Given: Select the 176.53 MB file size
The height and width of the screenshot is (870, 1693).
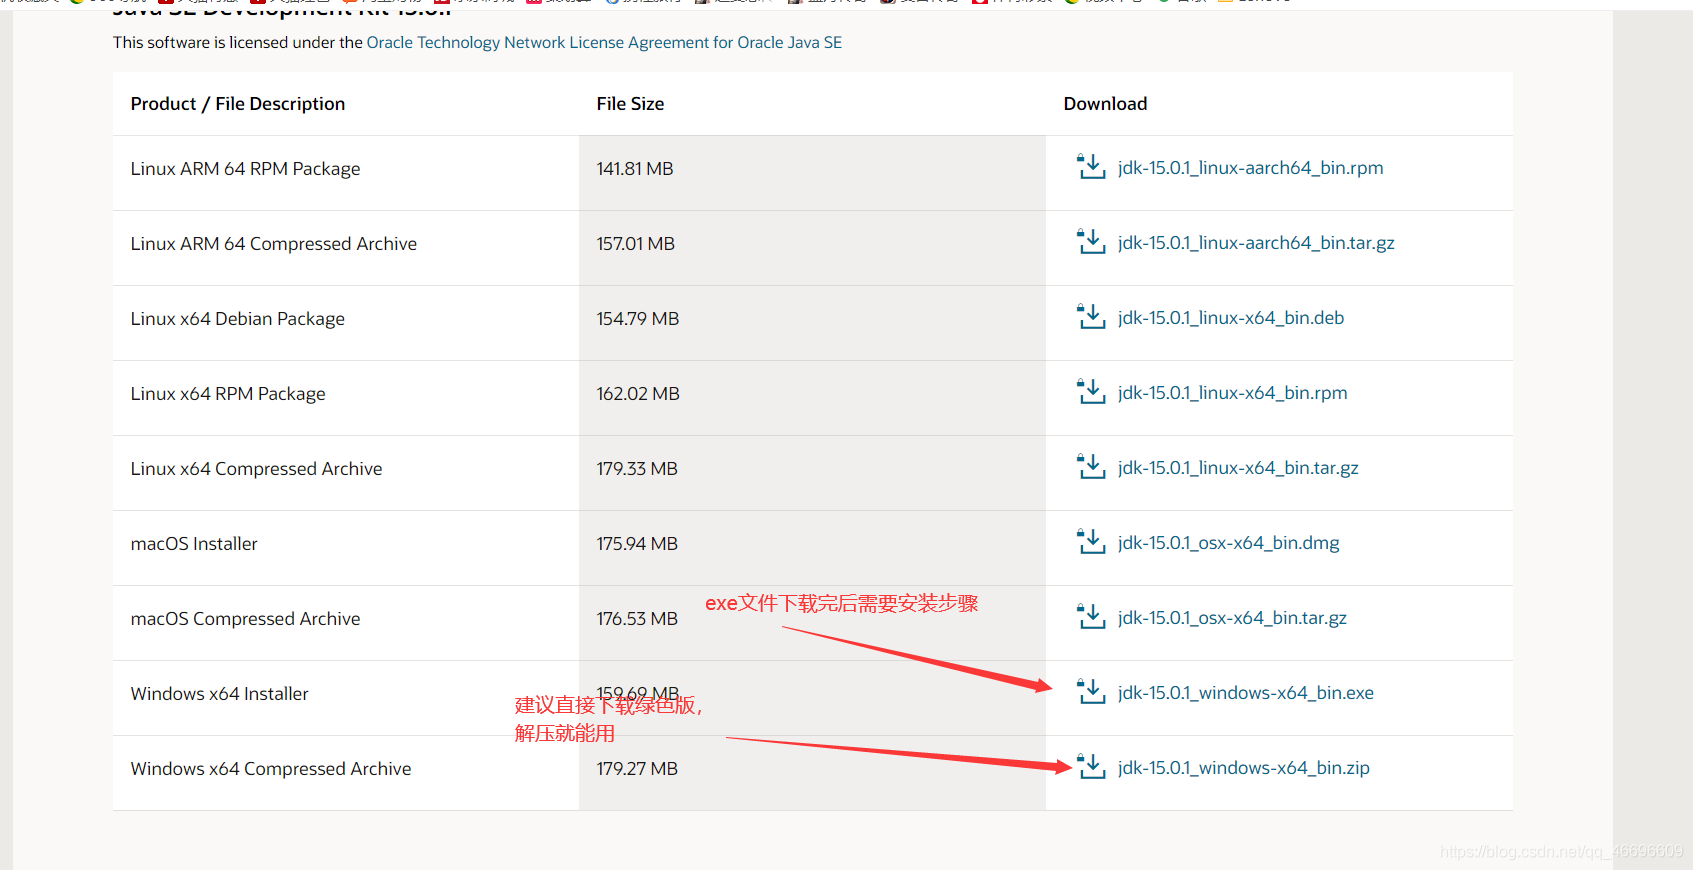Looking at the screenshot, I should click(x=637, y=619).
